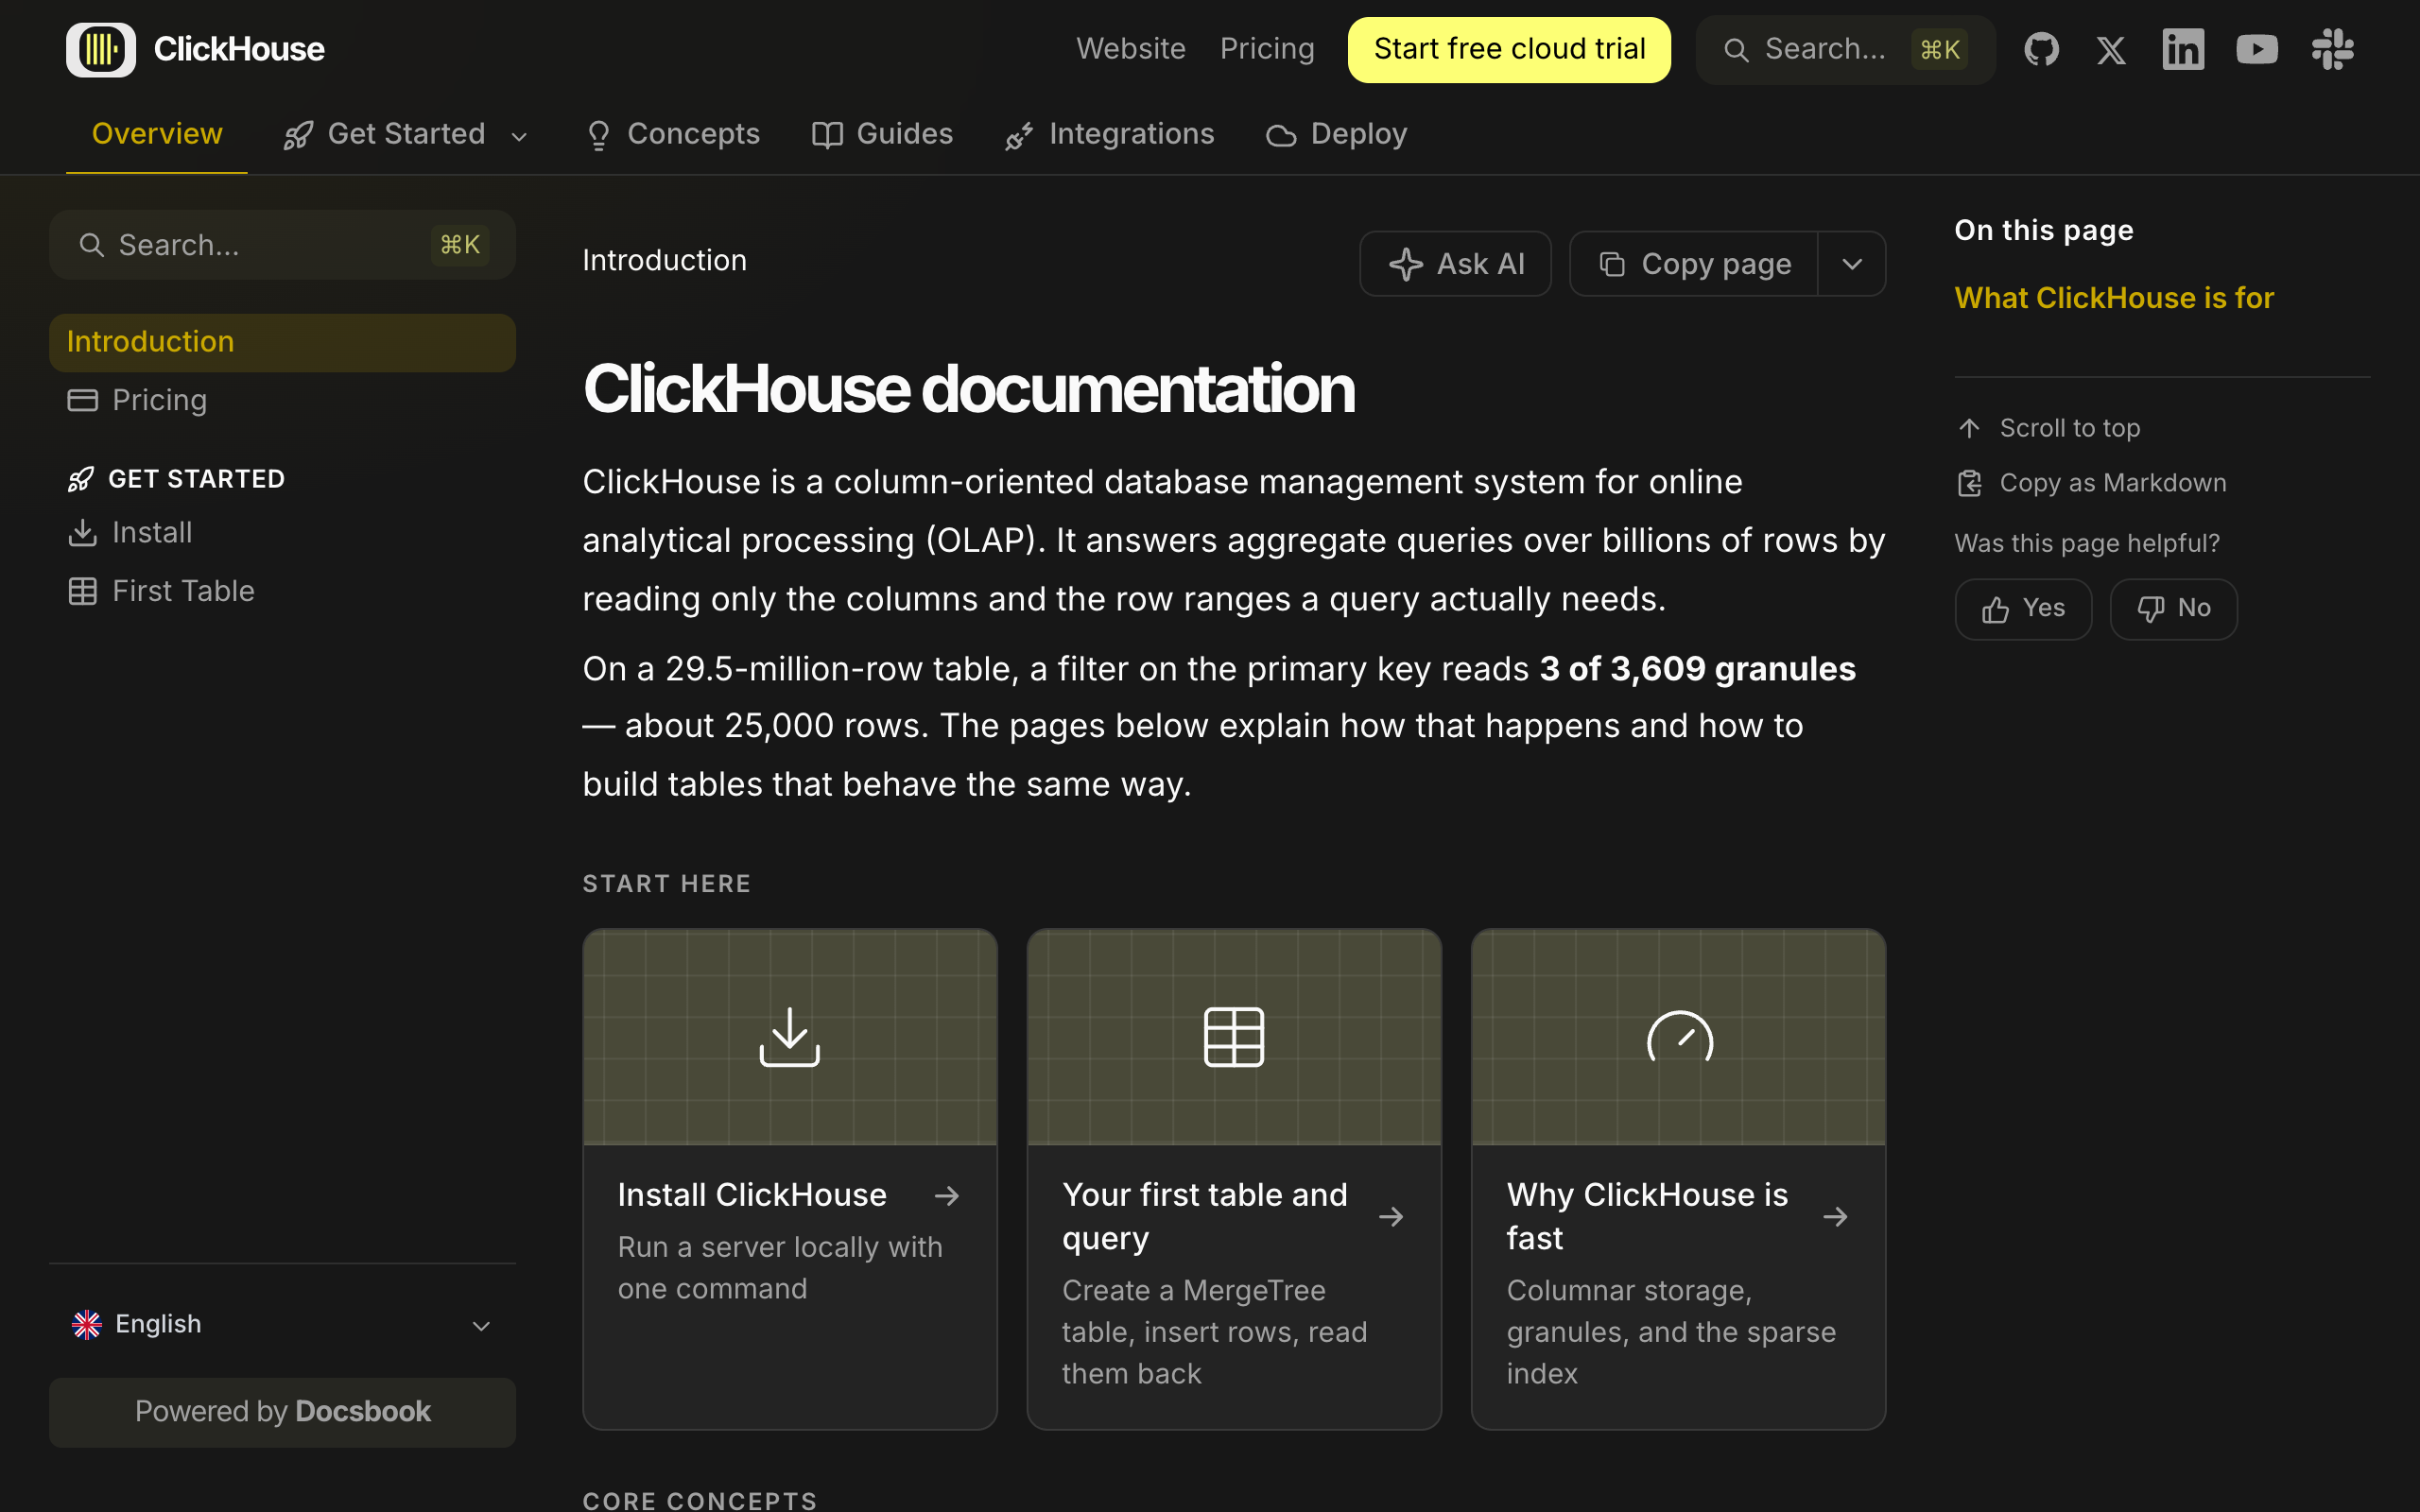Open the Integrations tab
The height and width of the screenshot is (1512, 2420).
point(1109,134)
